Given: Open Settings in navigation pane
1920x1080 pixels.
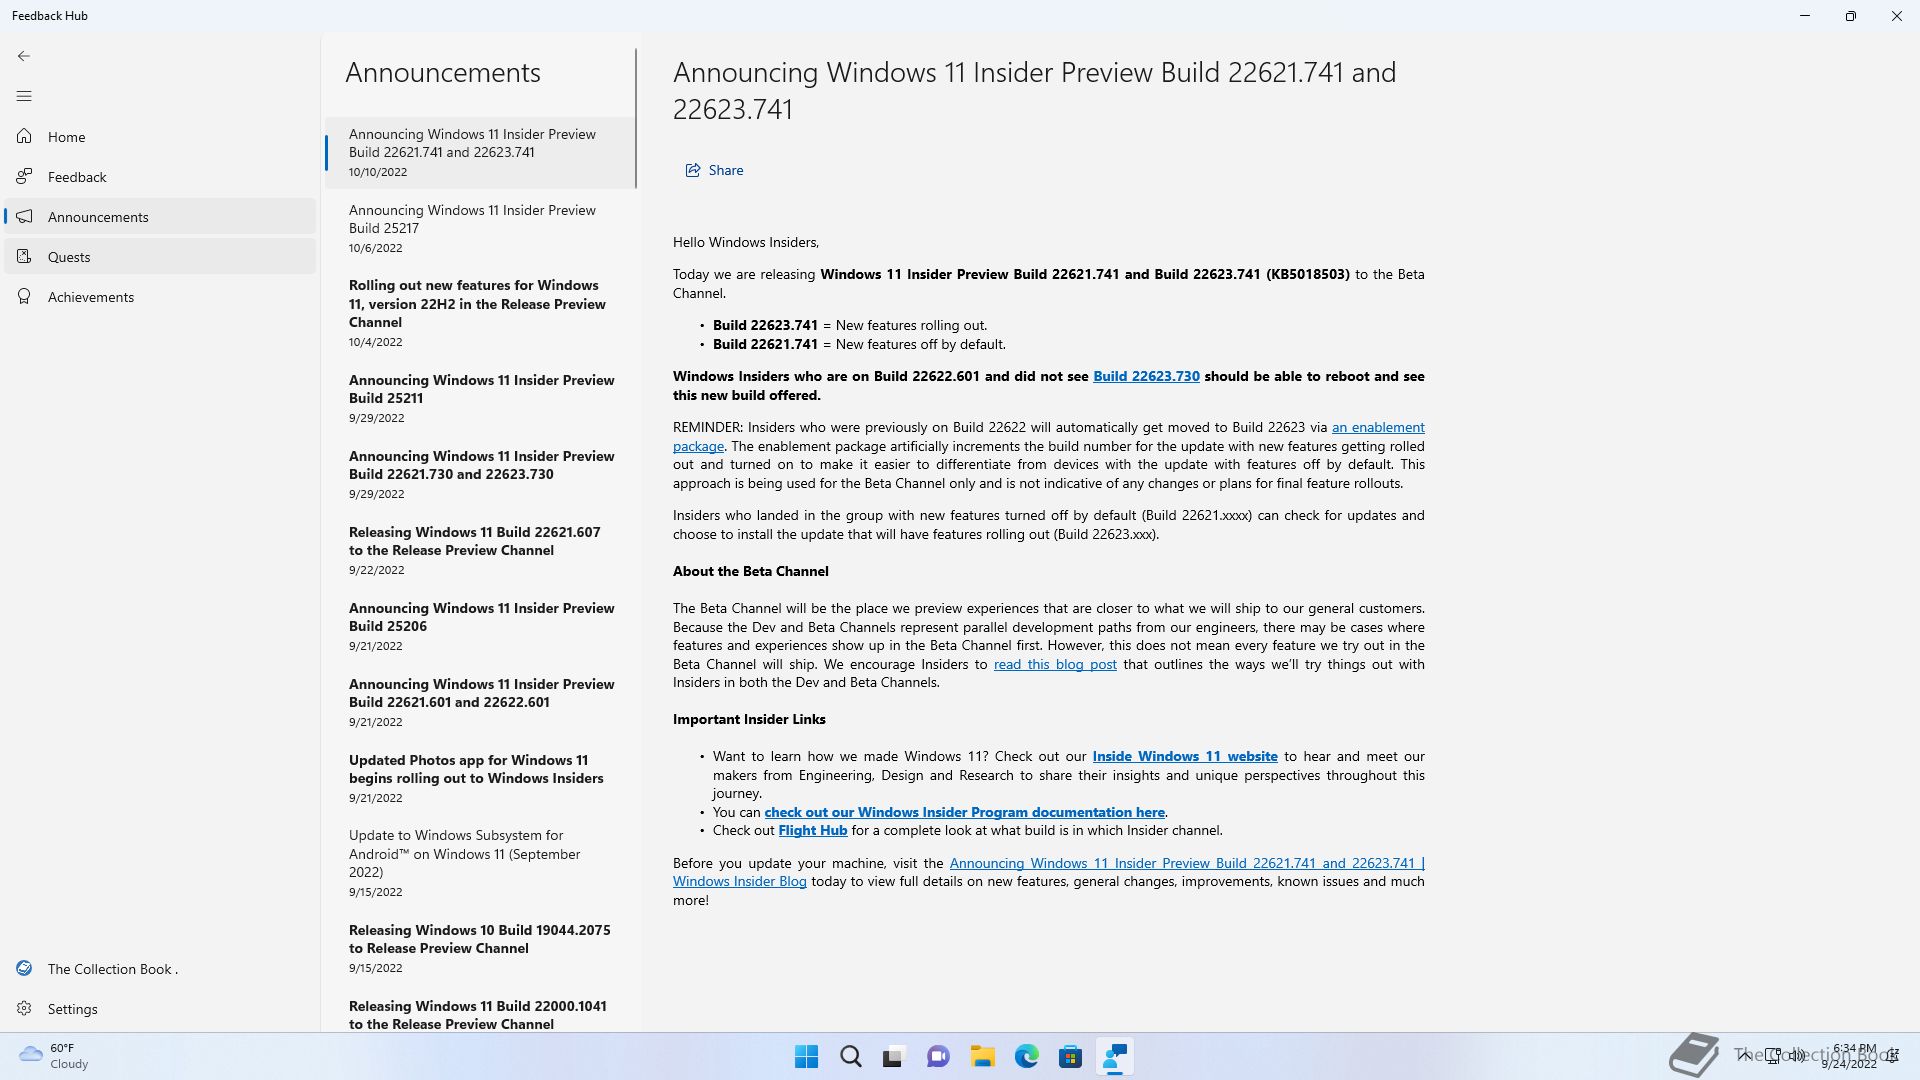Looking at the screenshot, I should tap(160, 1008).
